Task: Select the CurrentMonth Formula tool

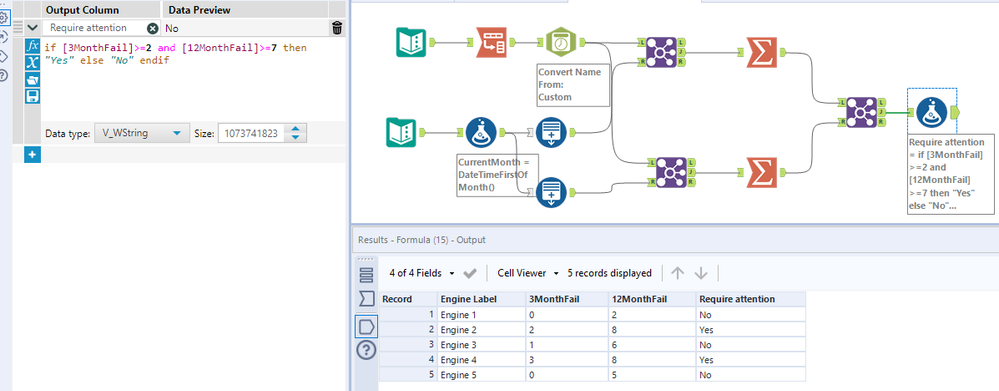Action: [482, 132]
